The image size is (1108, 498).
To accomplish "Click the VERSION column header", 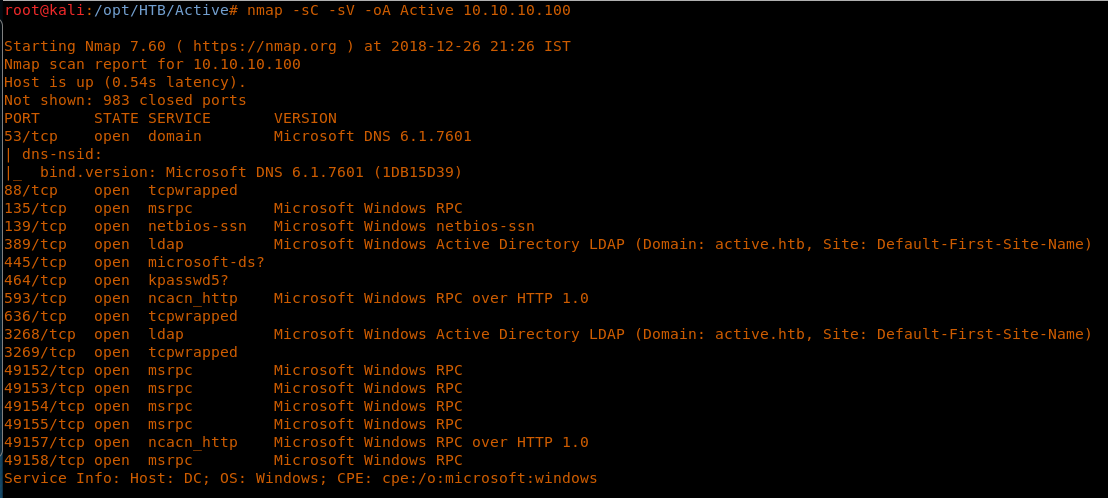I will tap(305, 118).
